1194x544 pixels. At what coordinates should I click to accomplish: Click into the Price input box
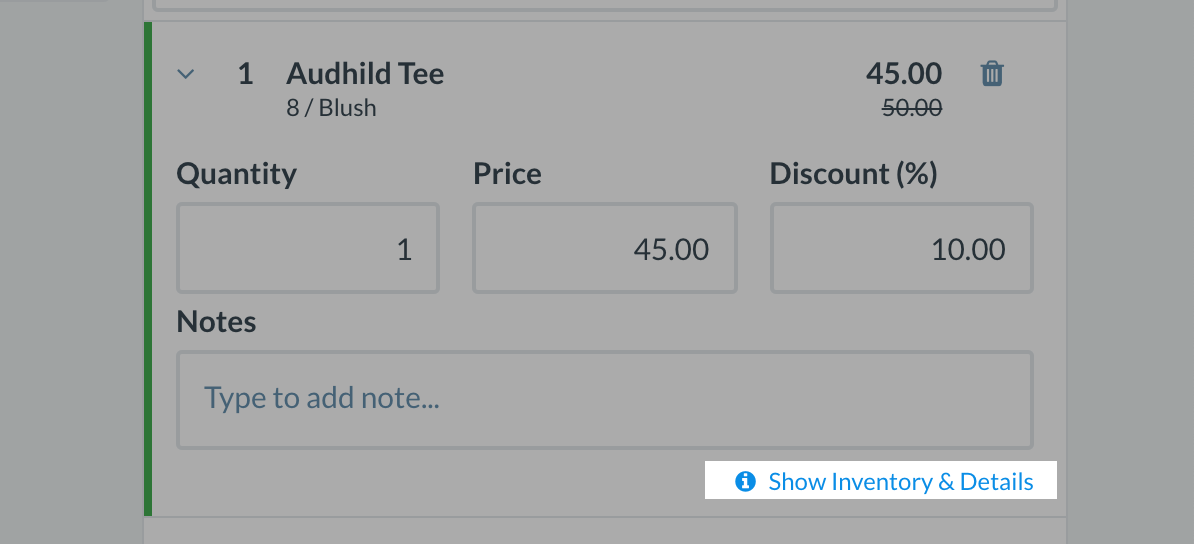point(605,249)
